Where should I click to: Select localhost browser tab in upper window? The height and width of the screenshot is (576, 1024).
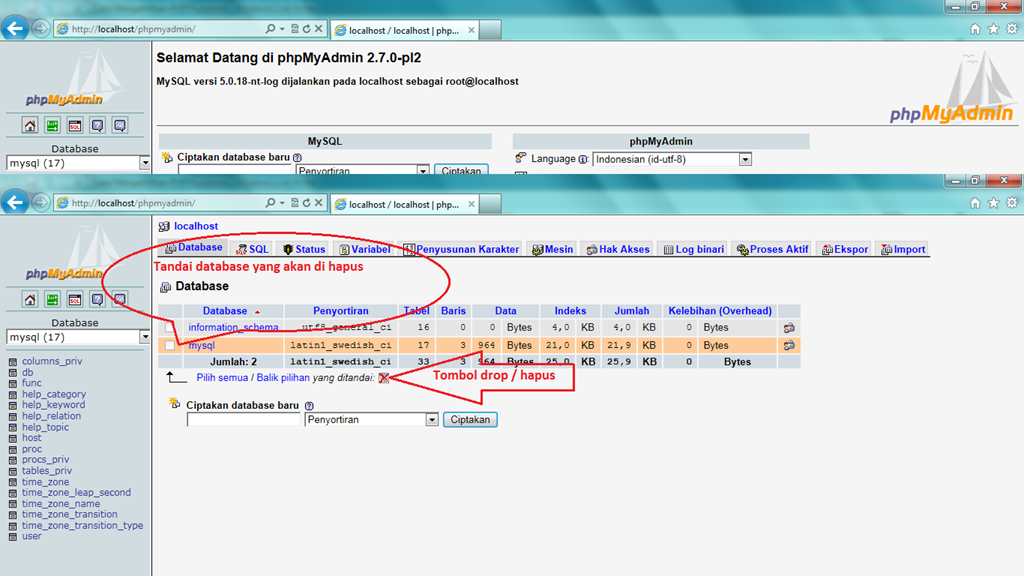pos(405,30)
